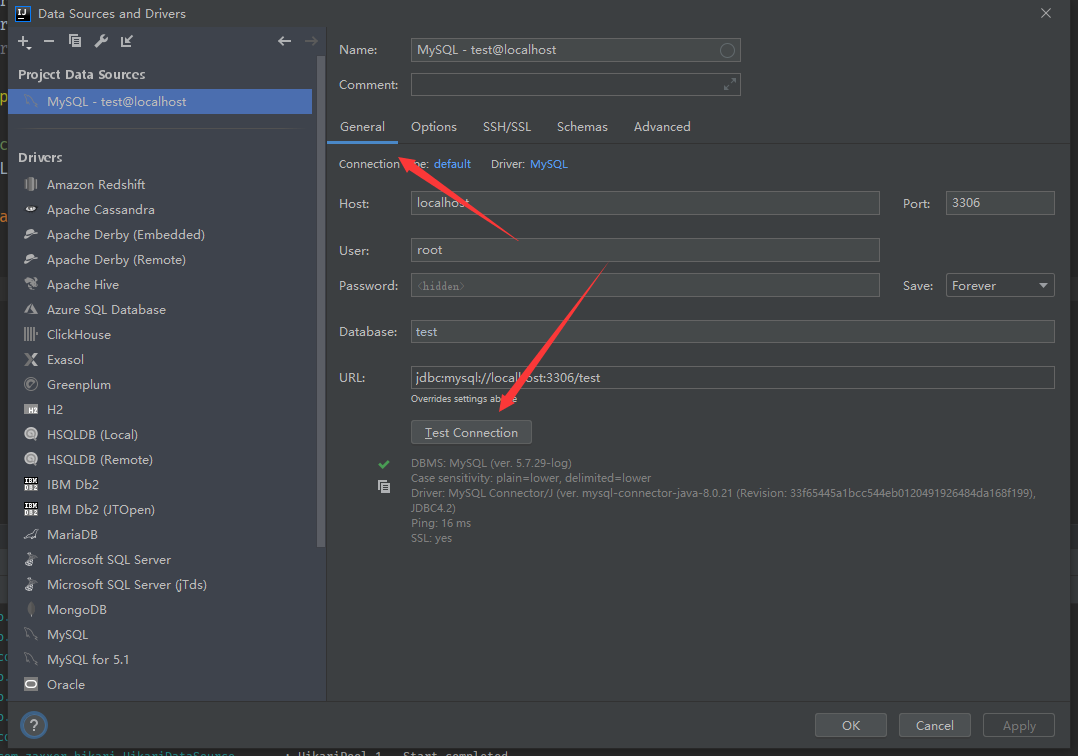Viewport: 1078px width, 756px height.
Task: Open the SSH/SSL tab
Action: click(x=507, y=127)
